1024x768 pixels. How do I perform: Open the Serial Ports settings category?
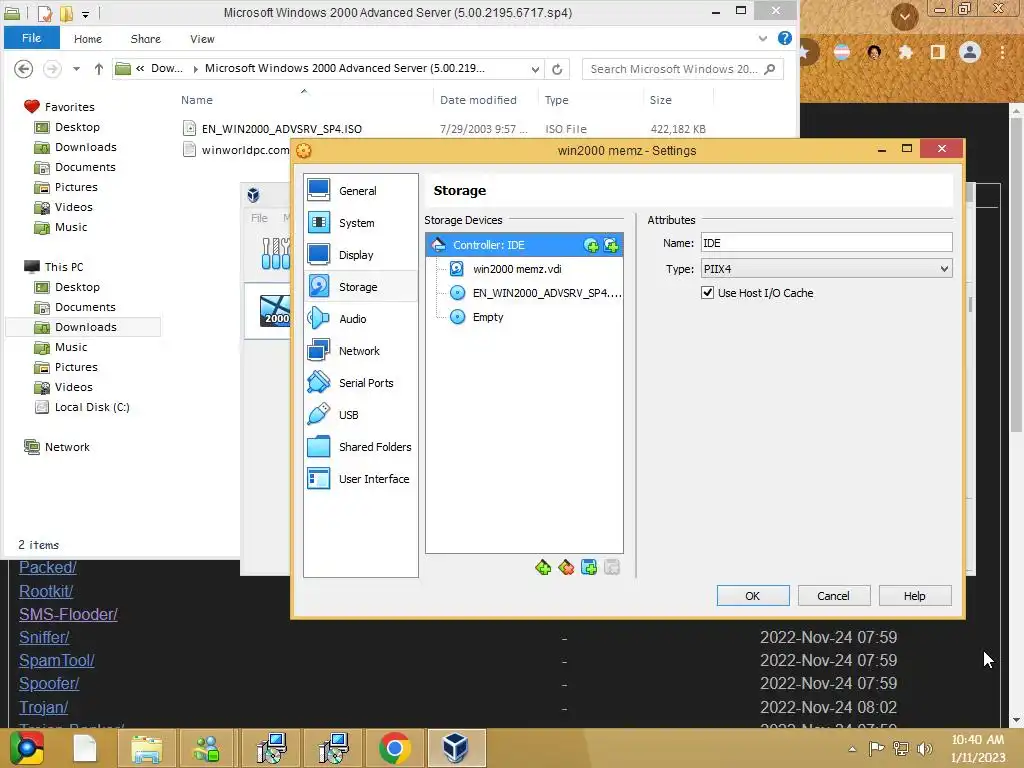coord(360,383)
